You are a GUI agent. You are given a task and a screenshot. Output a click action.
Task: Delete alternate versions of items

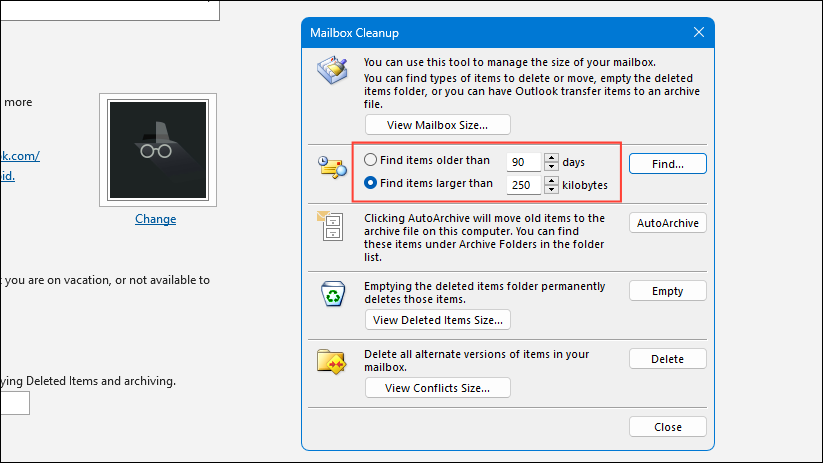[668, 359]
